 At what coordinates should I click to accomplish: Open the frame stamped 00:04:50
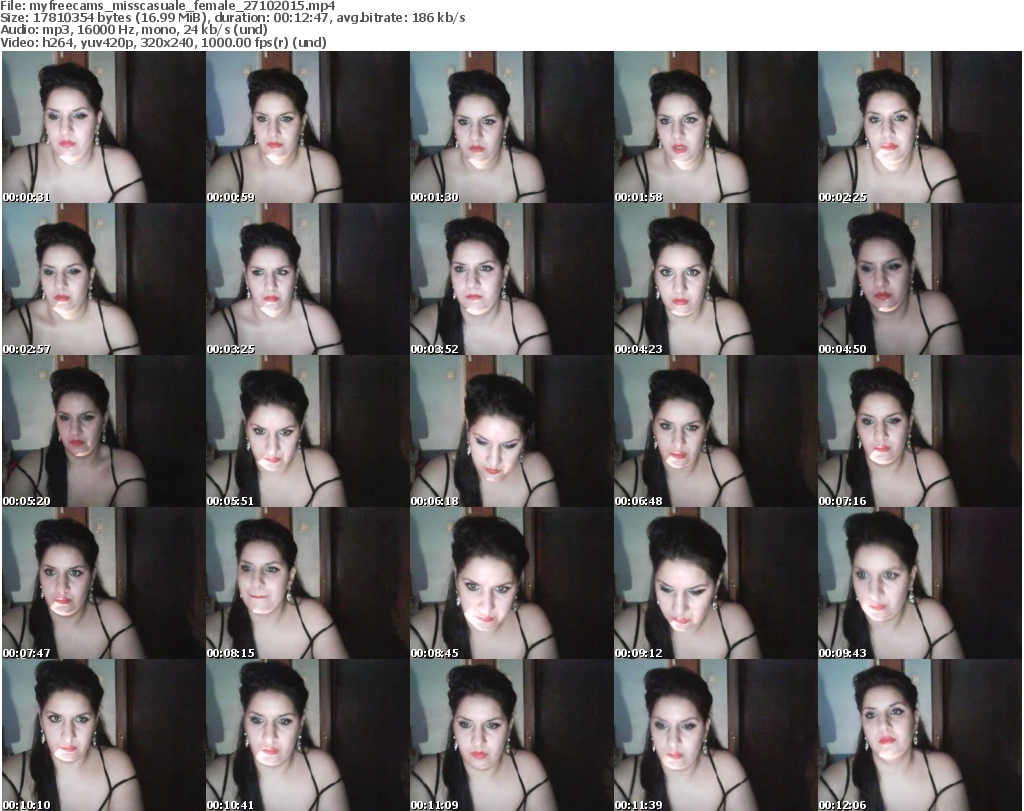click(920, 279)
